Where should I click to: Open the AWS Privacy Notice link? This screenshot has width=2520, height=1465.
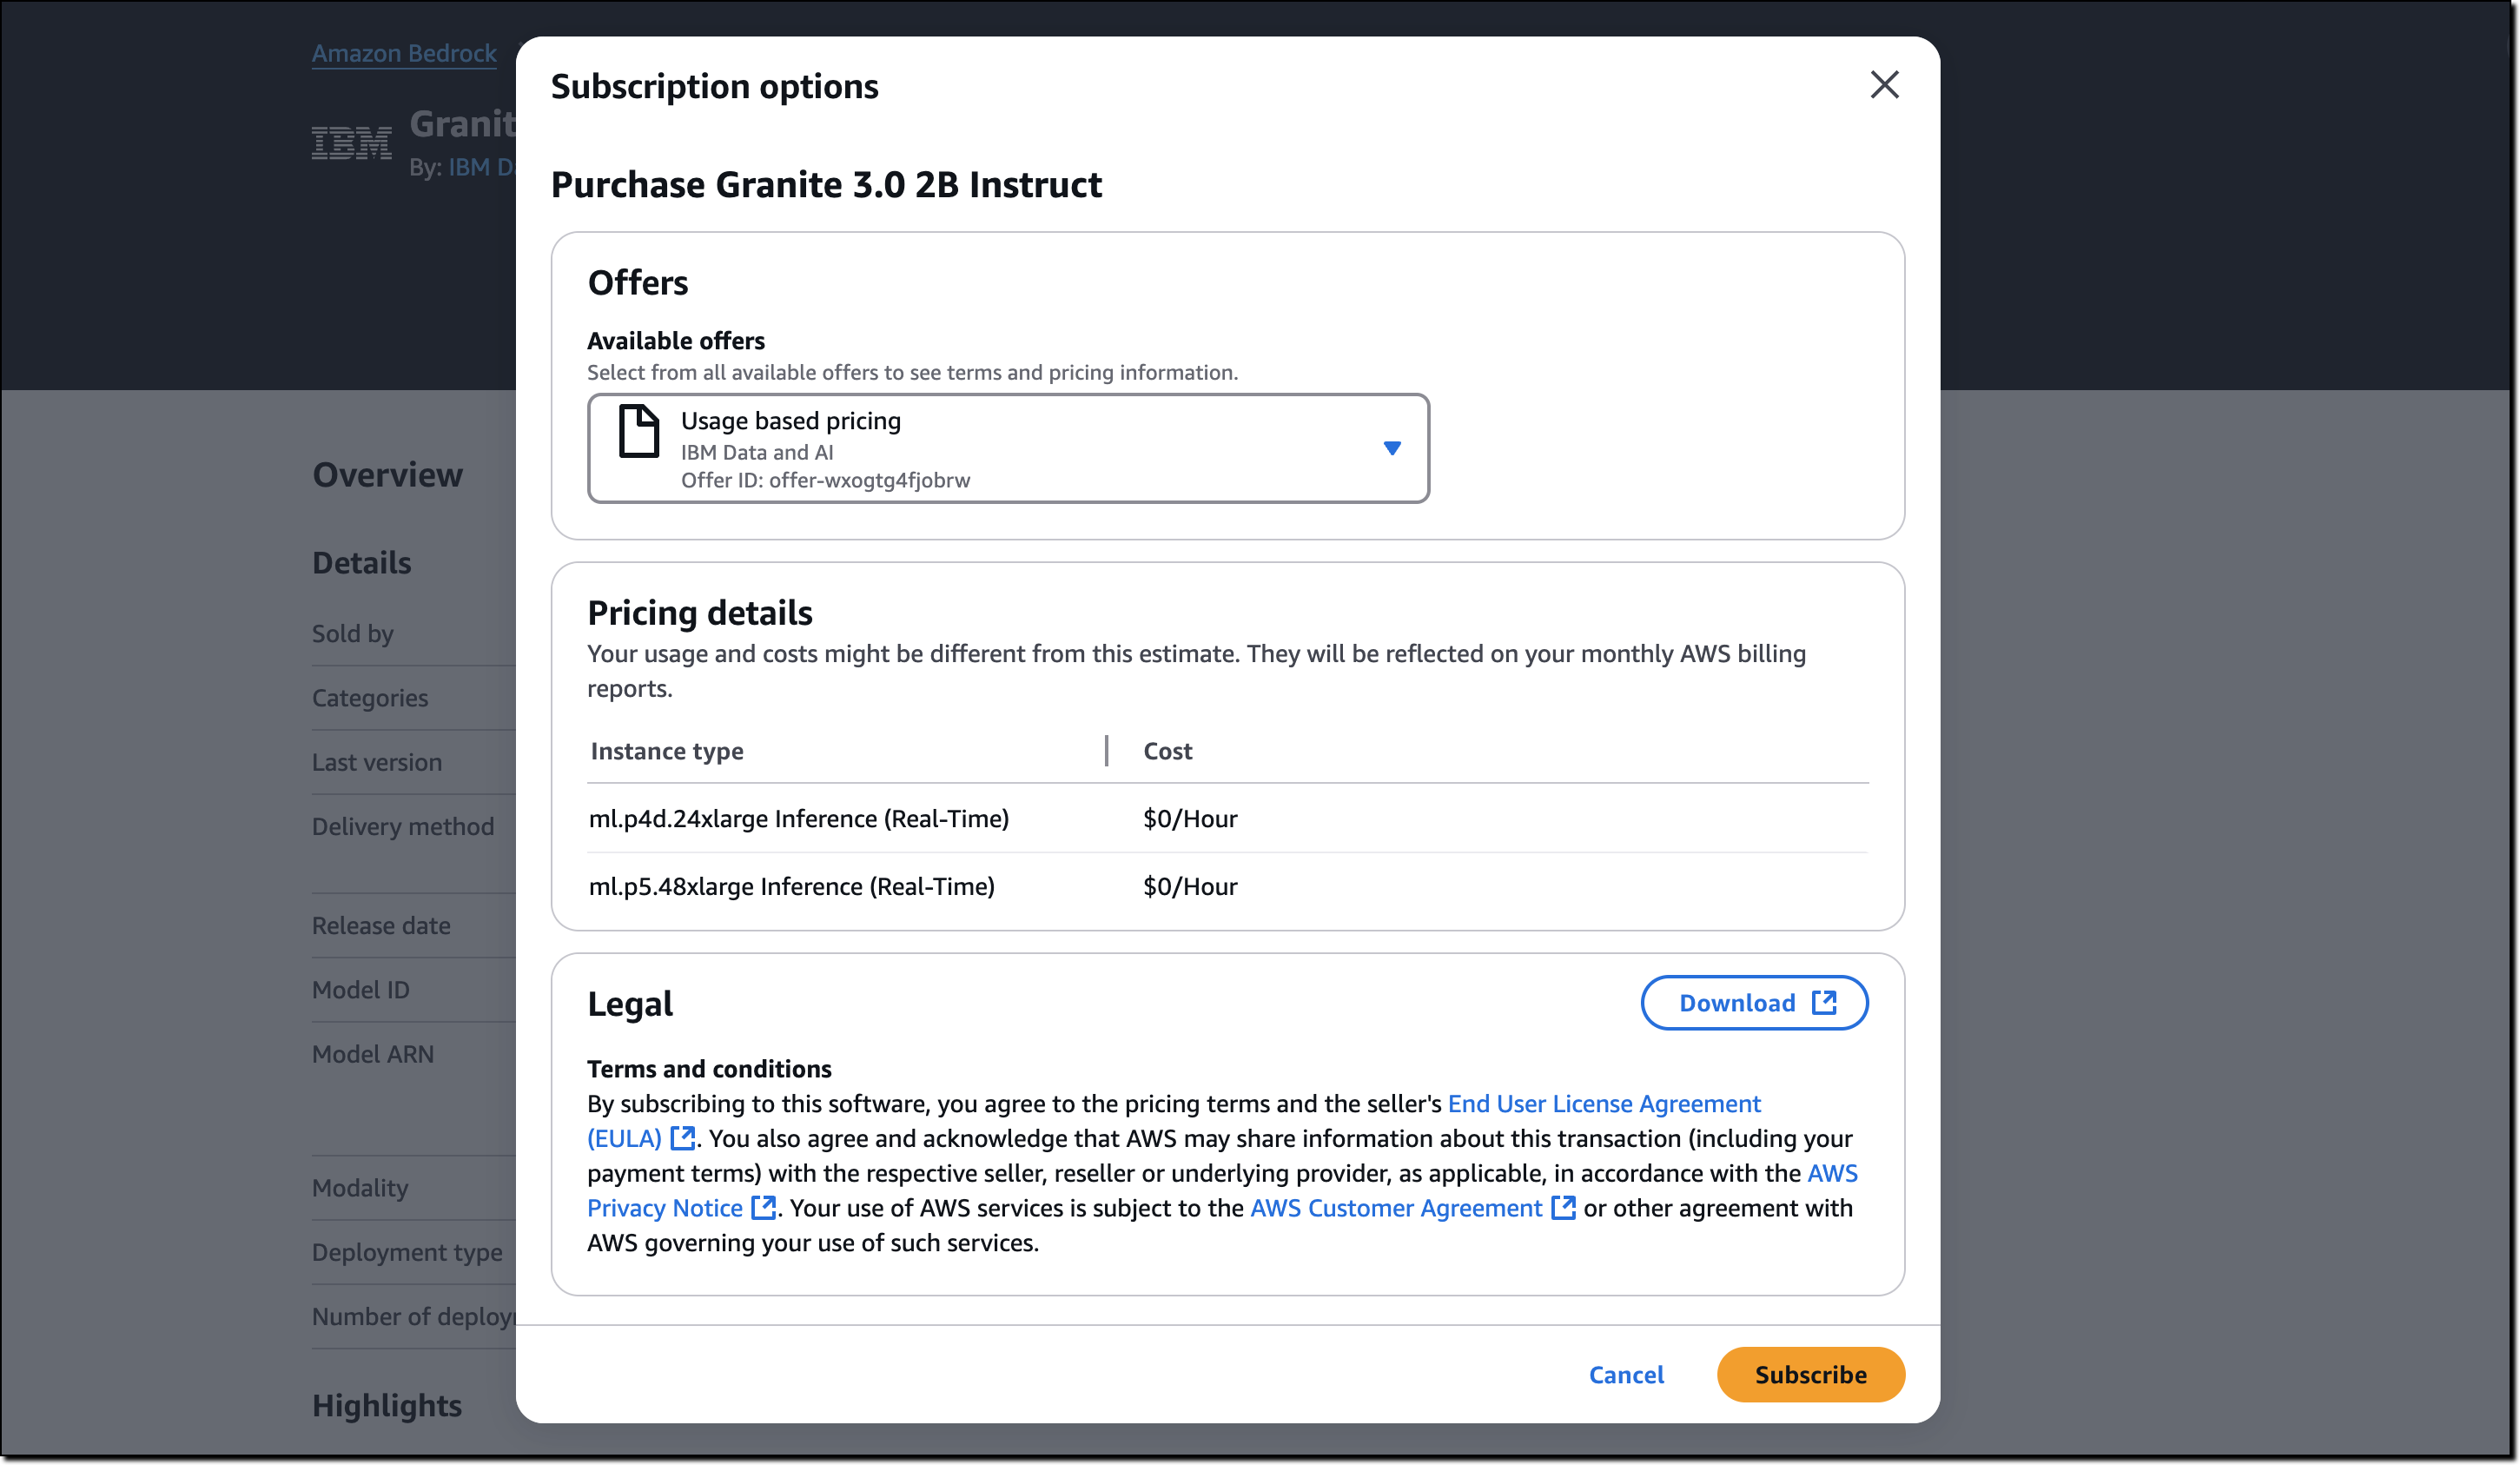664,1208
